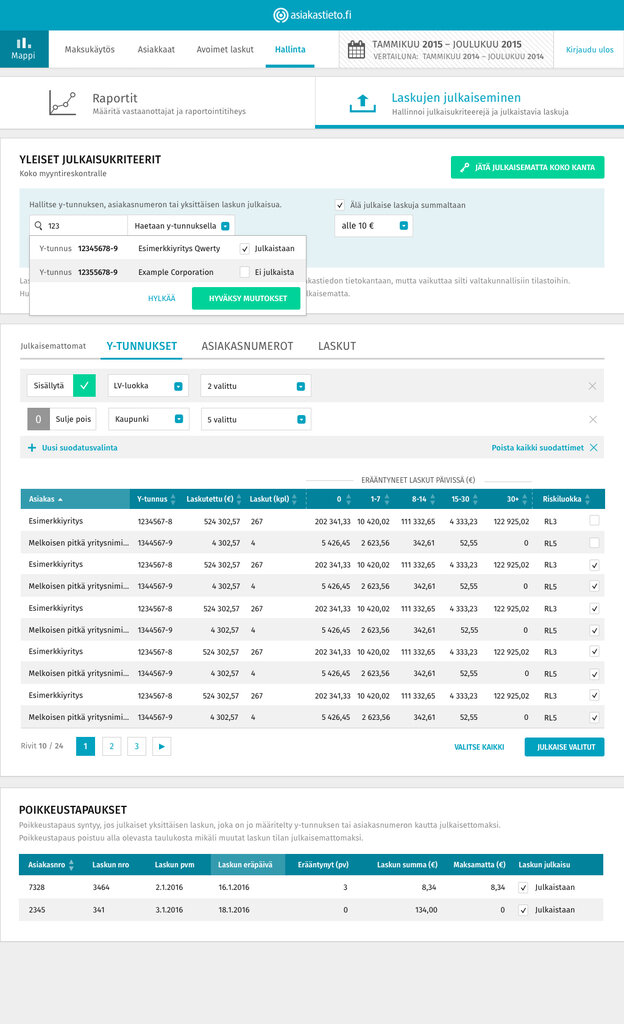Open Maksukäytös menu

tap(89, 50)
